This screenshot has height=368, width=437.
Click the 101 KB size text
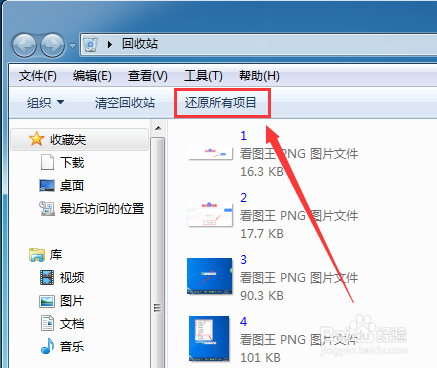pos(260,358)
